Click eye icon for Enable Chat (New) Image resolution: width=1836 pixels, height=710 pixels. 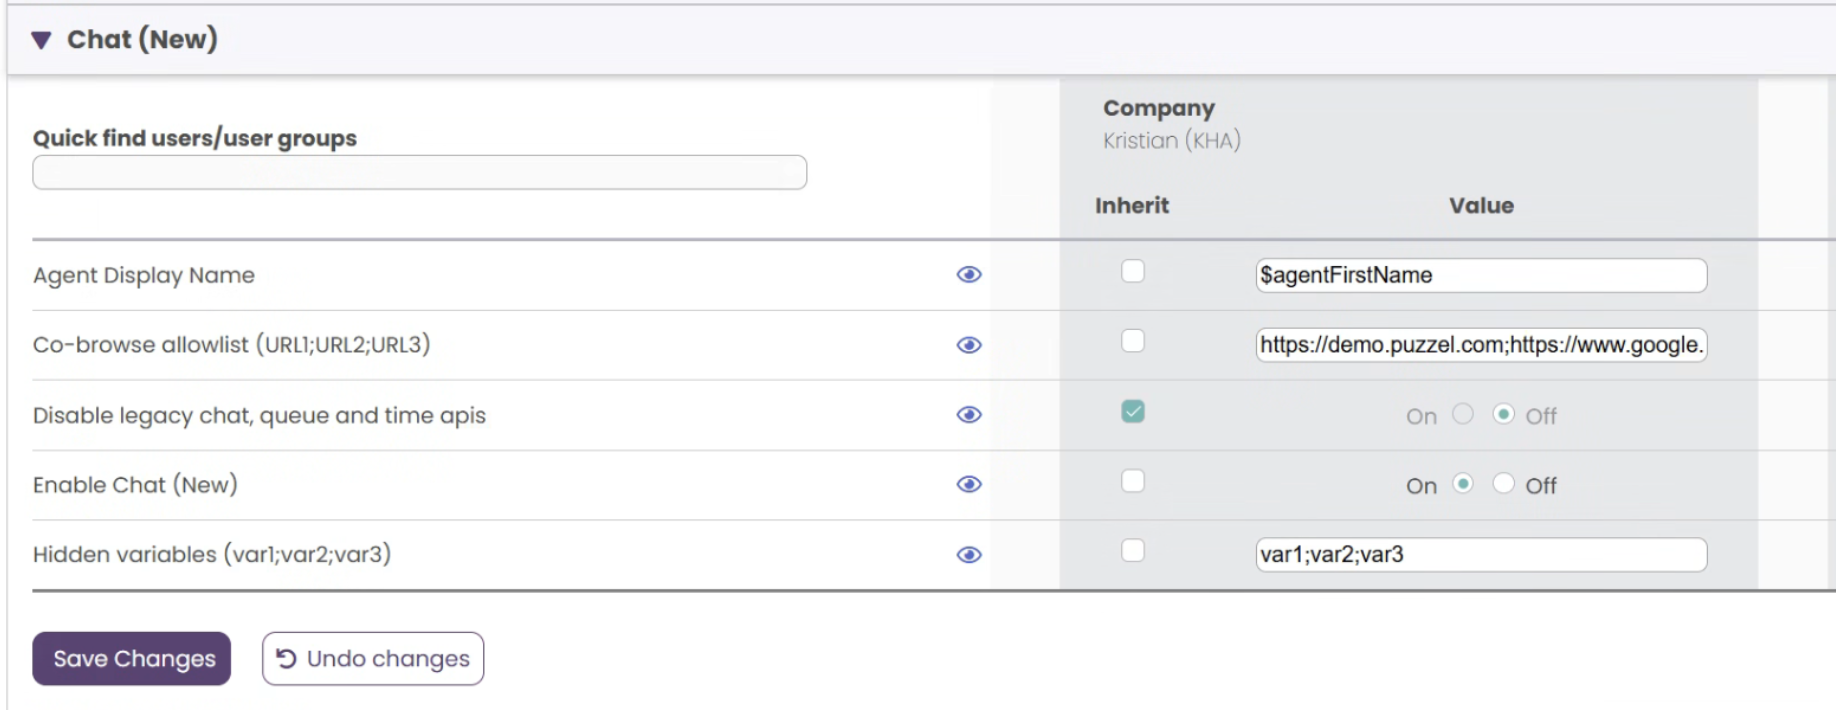click(968, 485)
